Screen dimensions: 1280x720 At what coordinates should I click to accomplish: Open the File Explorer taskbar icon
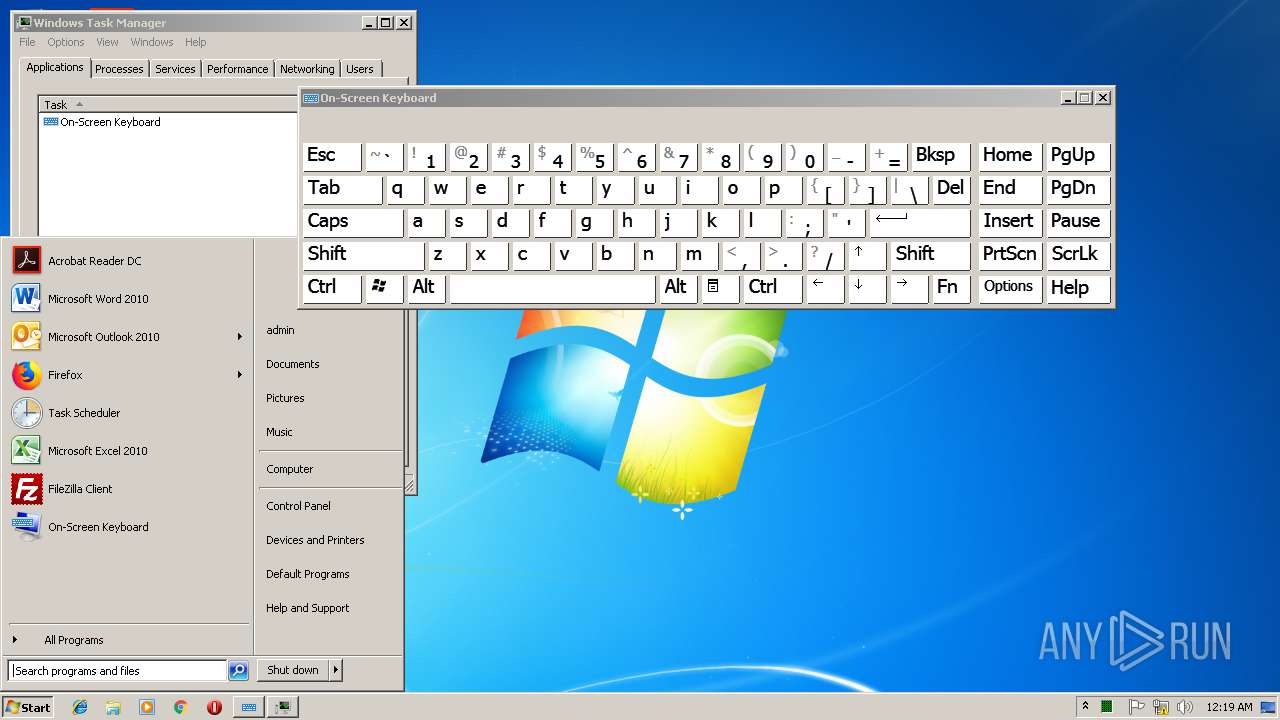click(113, 707)
